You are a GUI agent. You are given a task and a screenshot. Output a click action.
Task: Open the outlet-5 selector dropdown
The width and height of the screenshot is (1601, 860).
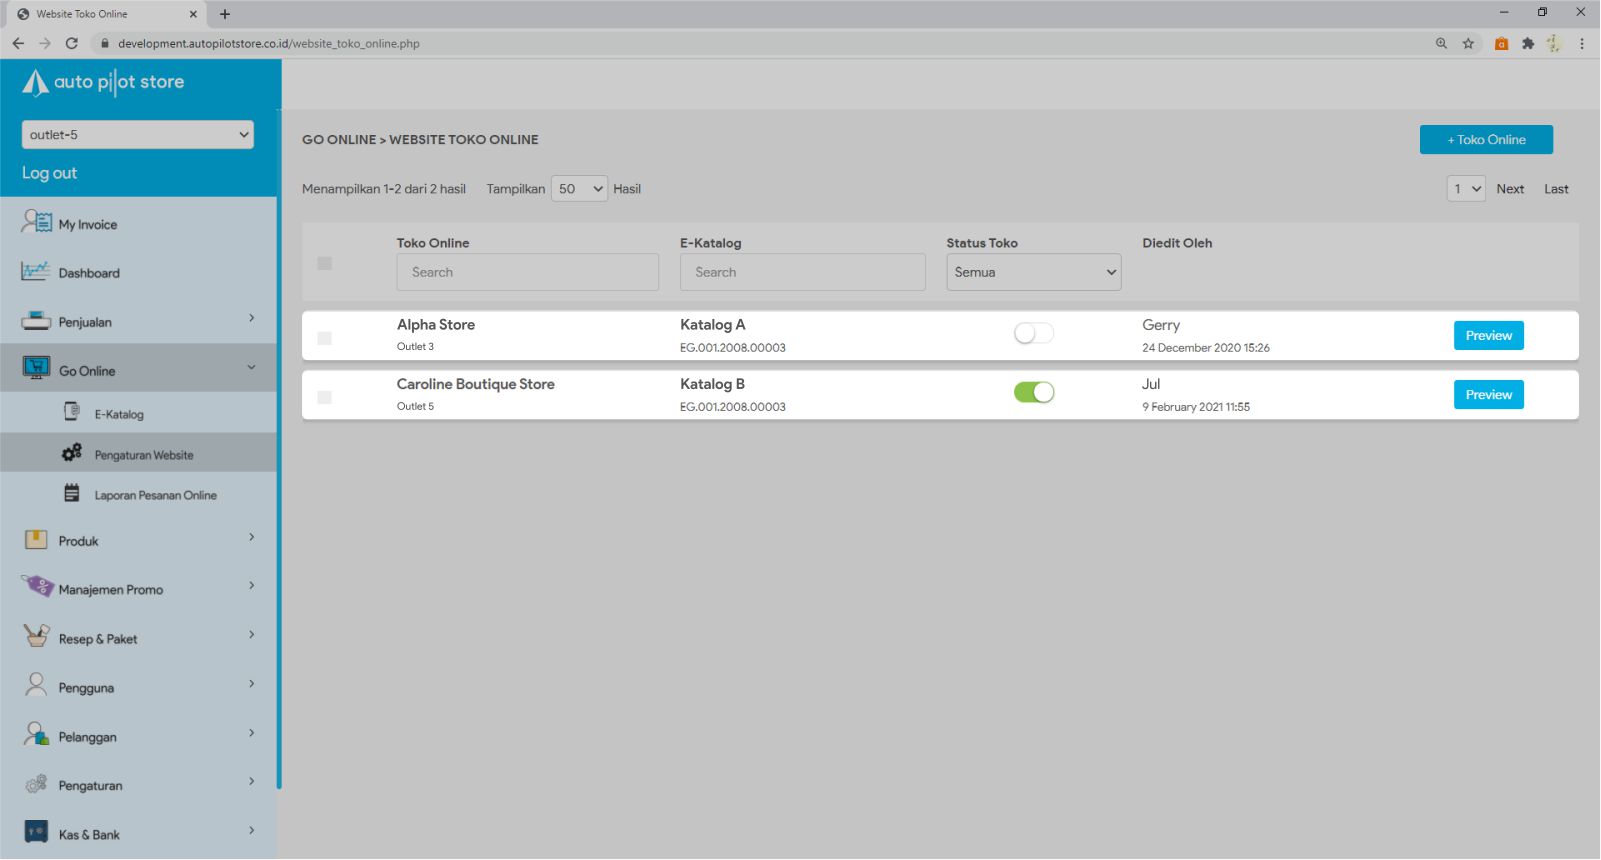point(137,135)
